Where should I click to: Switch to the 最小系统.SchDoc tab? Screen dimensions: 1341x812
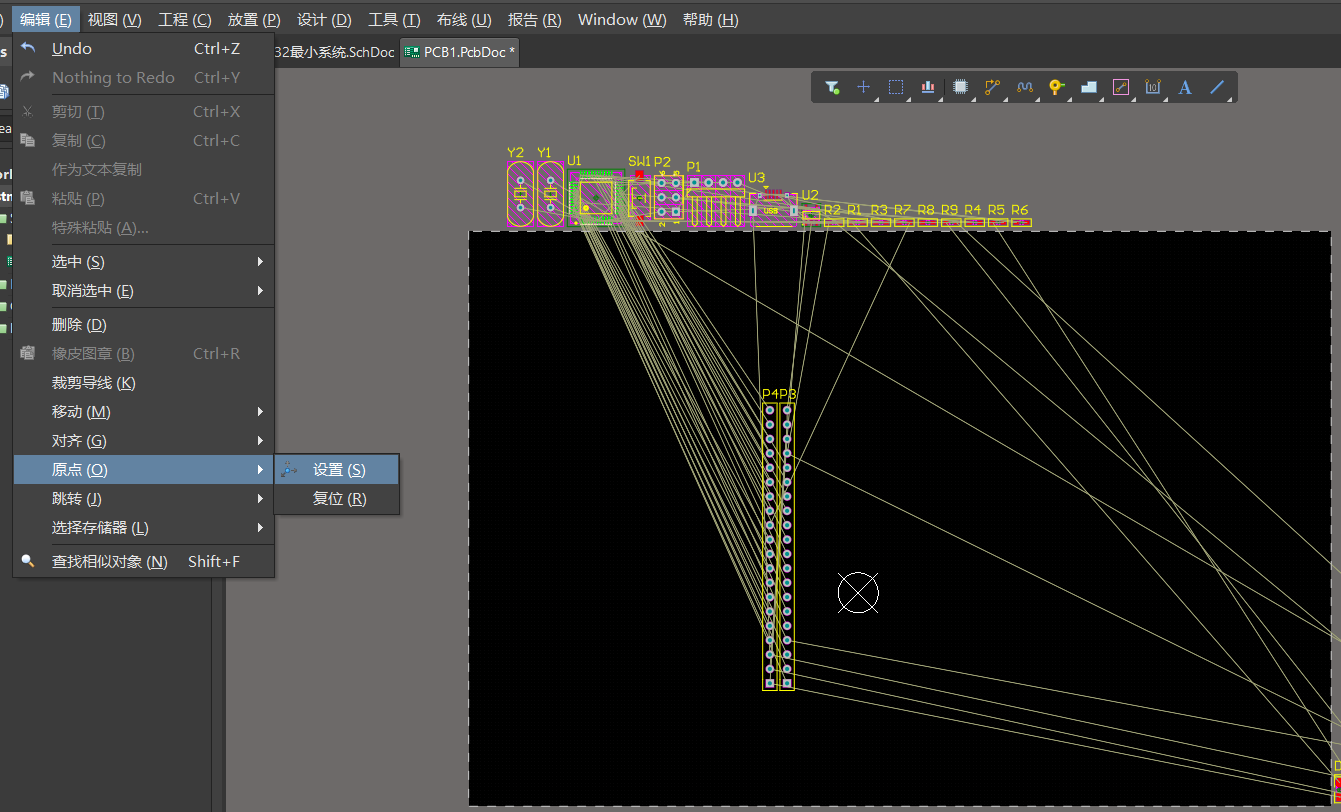click(x=335, y=52)
